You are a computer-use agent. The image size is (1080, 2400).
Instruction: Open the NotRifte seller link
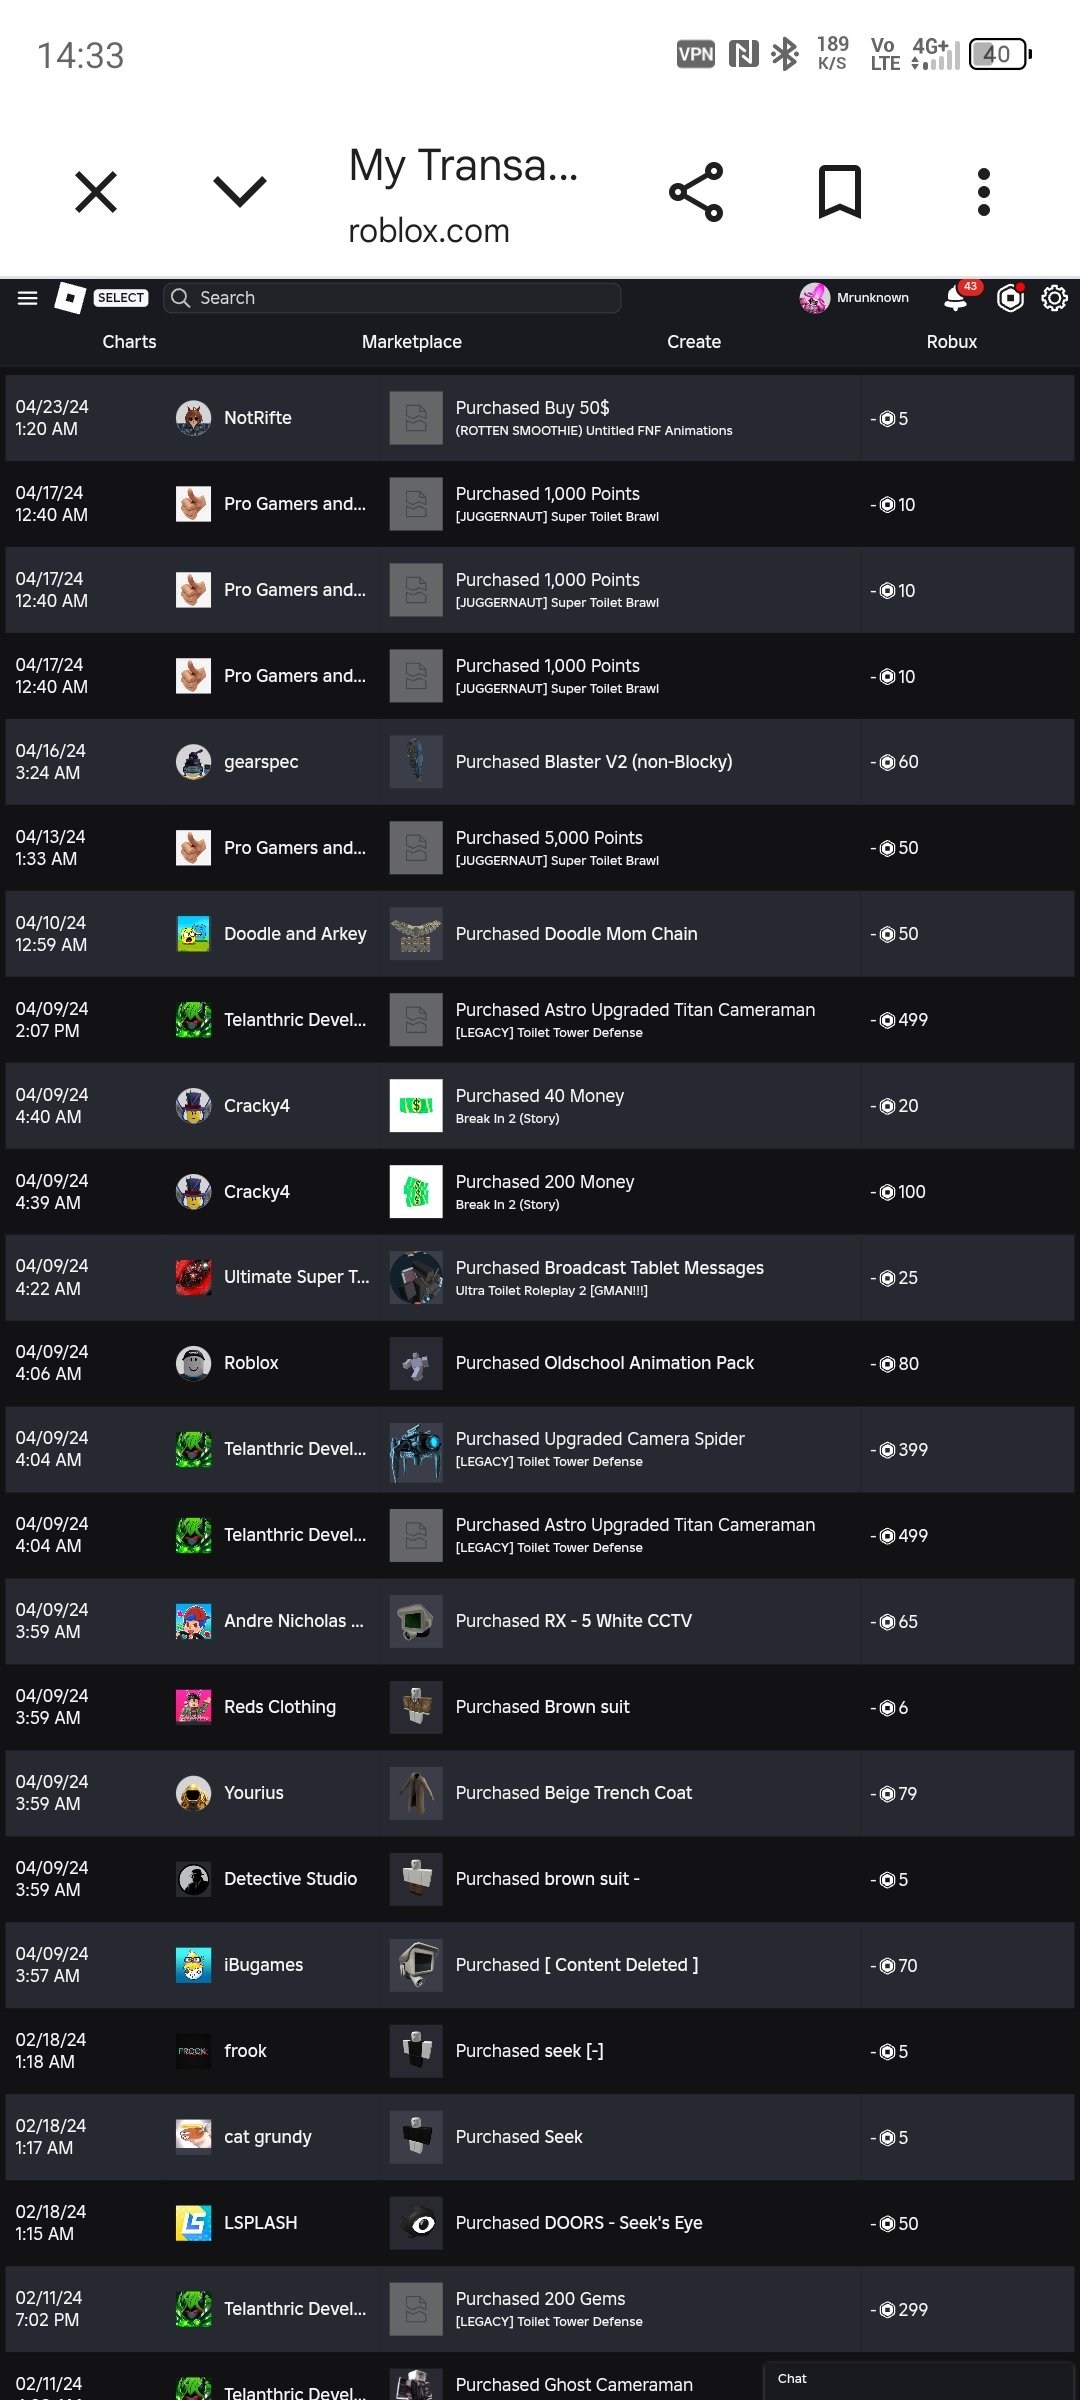tap(258, 418)
